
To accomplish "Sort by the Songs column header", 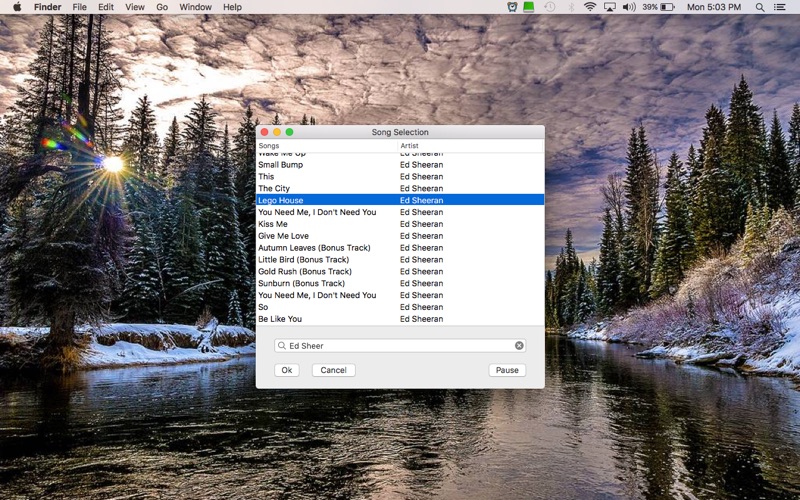I will tap(327, 146).
